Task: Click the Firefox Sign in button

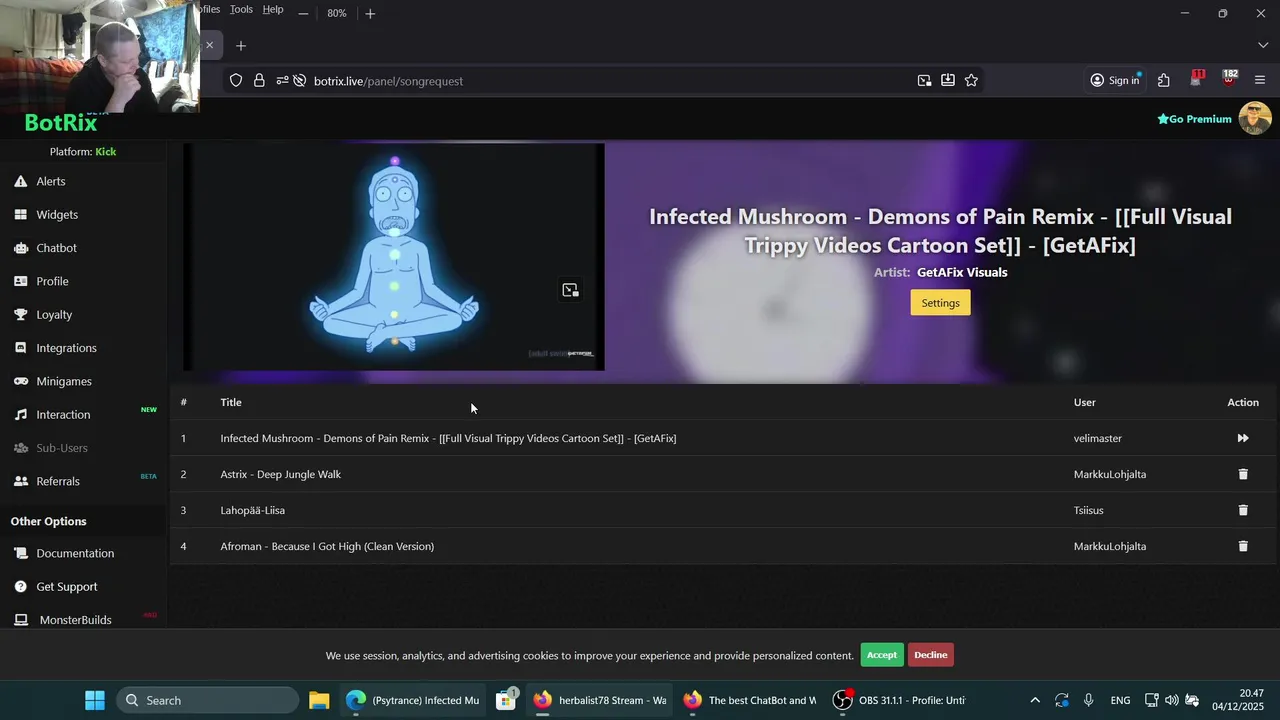Action: pos(1115,81)
